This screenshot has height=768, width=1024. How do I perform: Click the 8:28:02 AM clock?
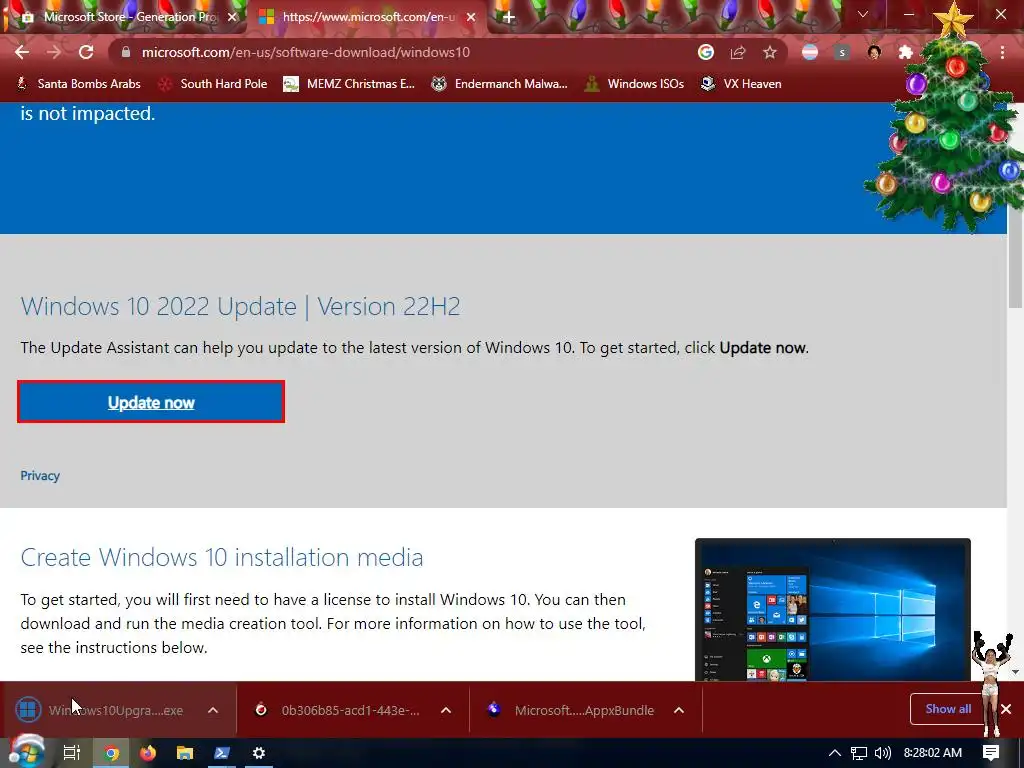933,753
